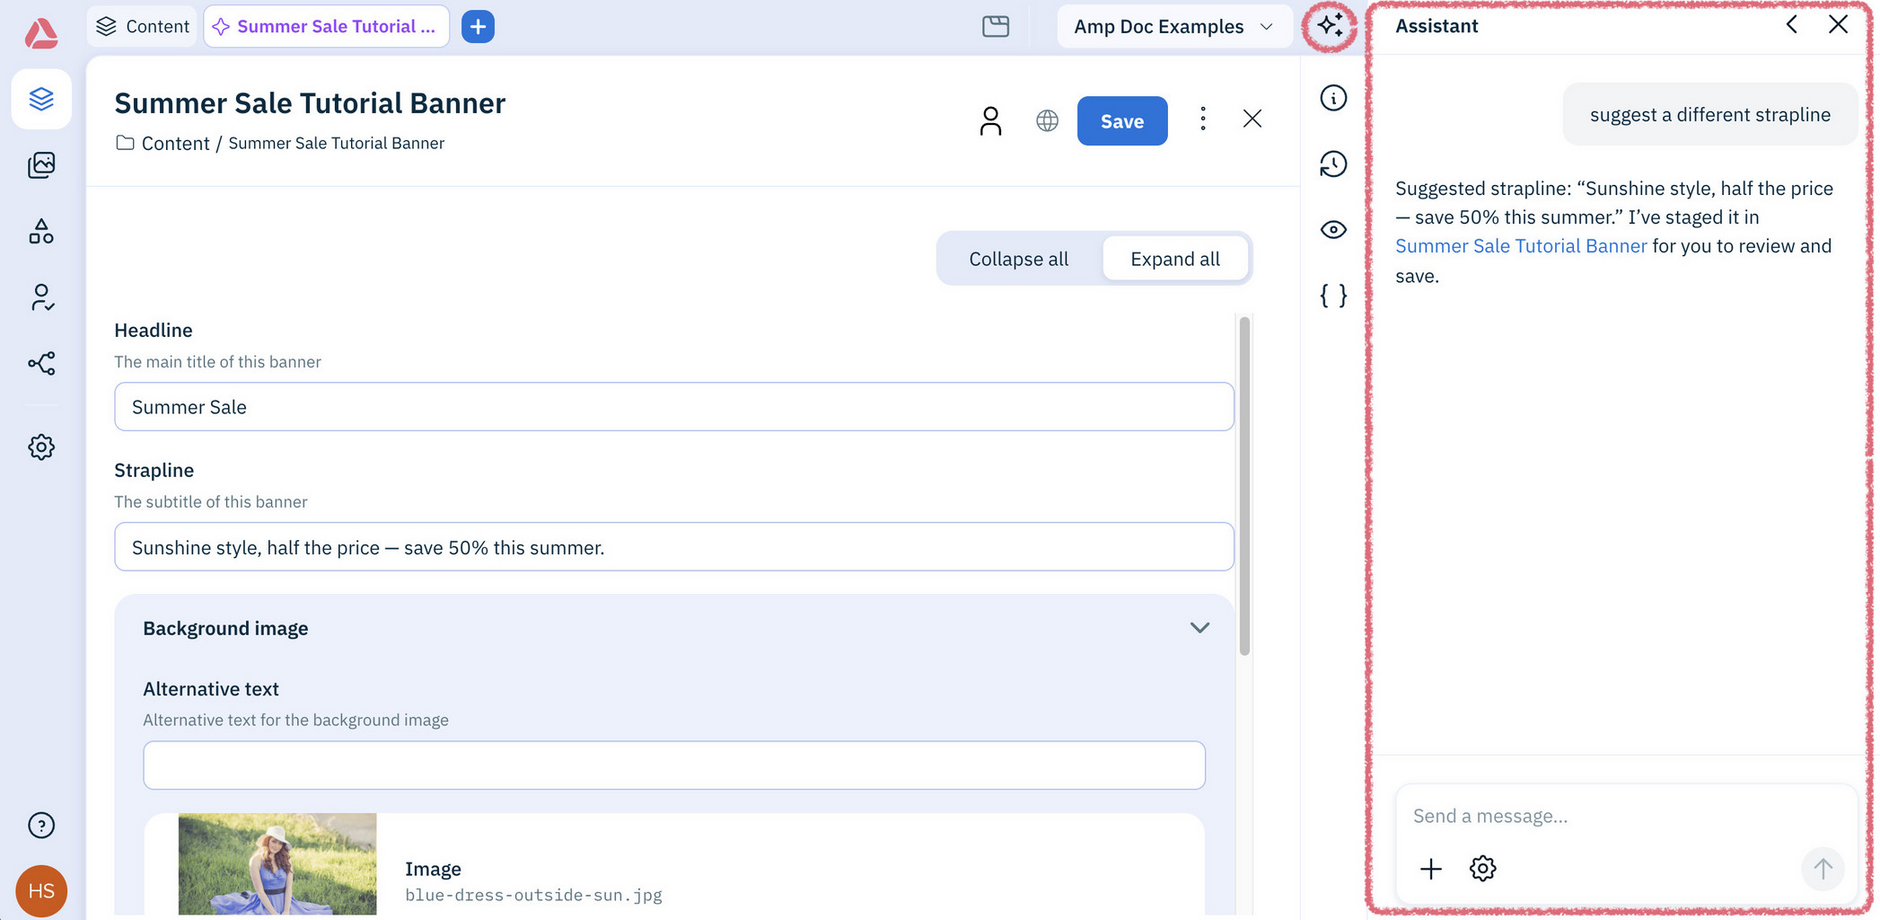The width and height of the screenshot is (1880, 920).
Task: Open the Assistant settings gear
Action: (1483, 868)
